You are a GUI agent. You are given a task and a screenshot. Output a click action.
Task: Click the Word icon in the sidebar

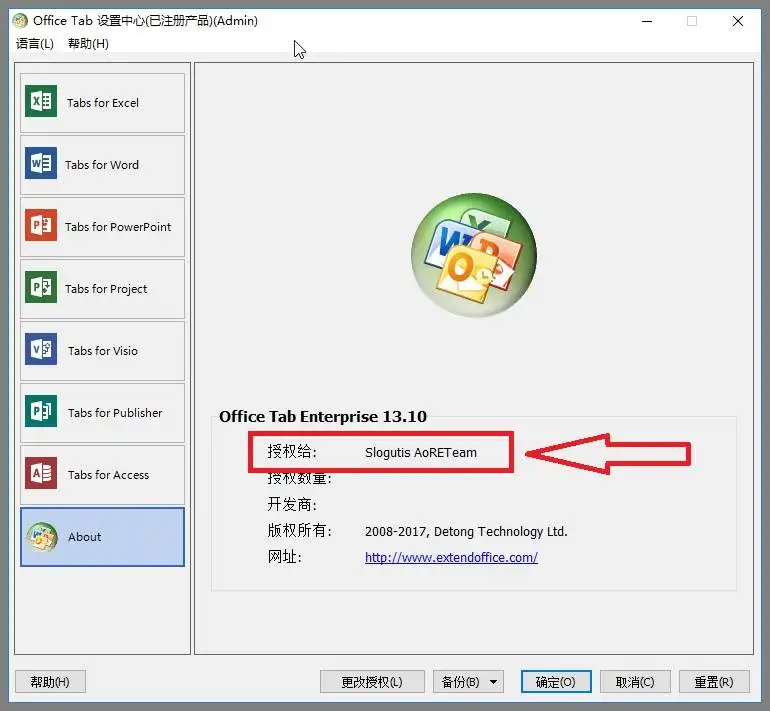tap(41, 164)
